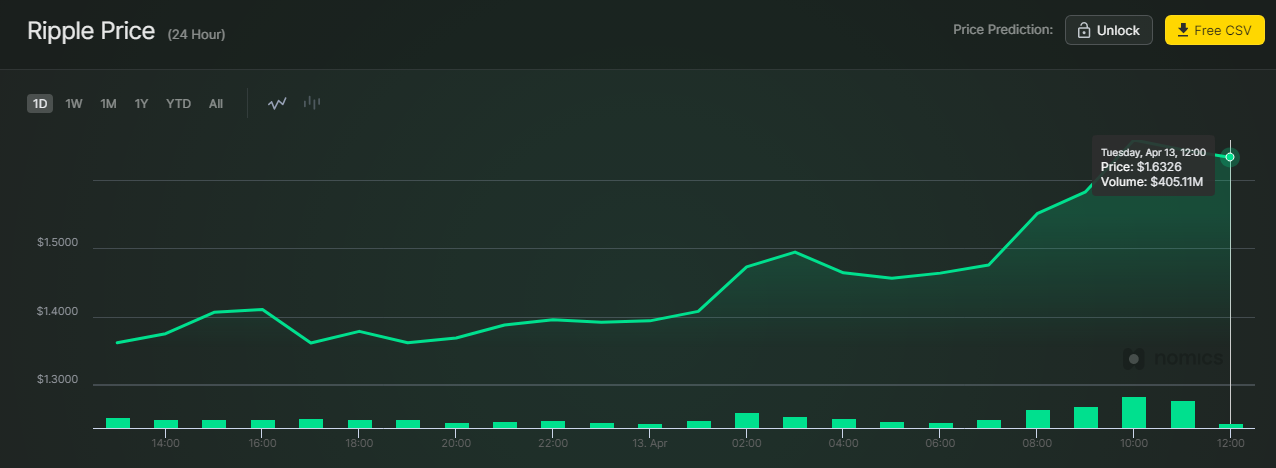Switch to line chart view icon

point(277,103)
